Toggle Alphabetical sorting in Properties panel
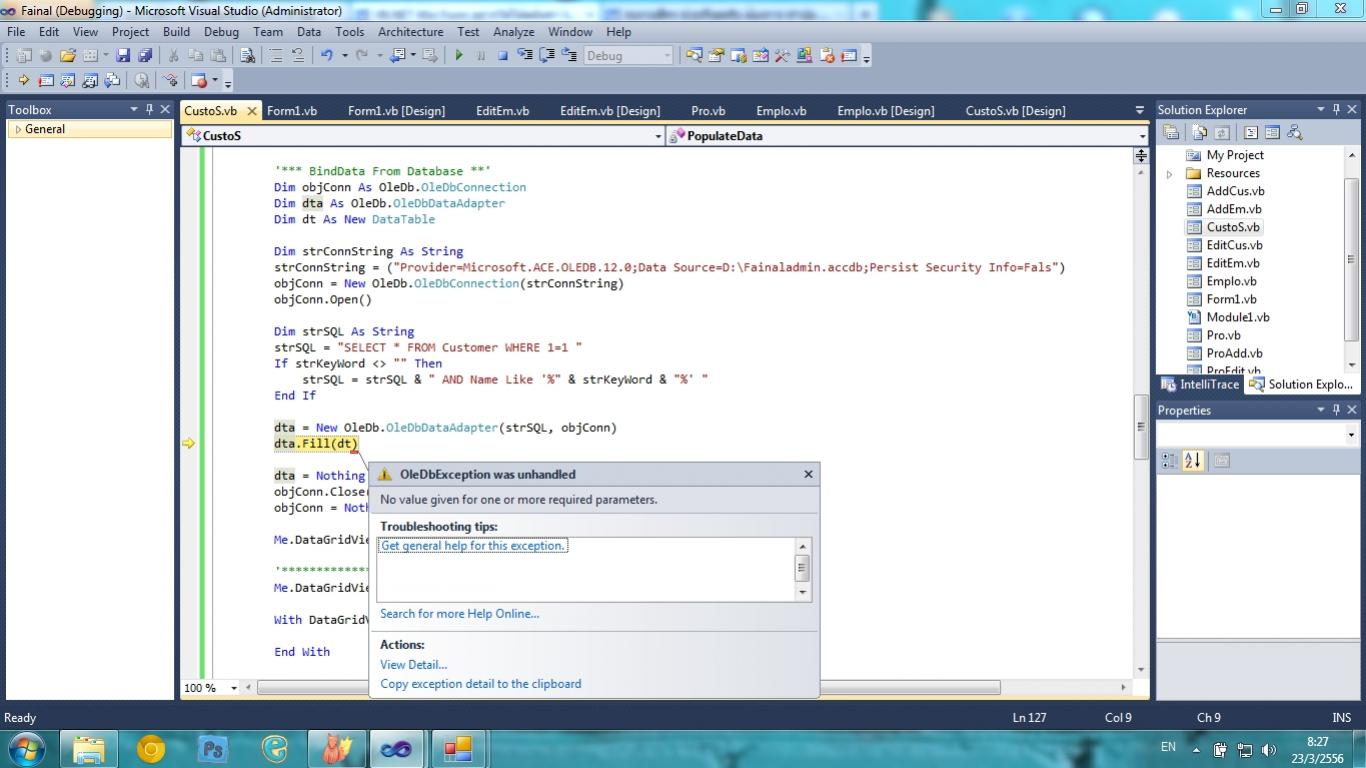 tap(1192, 460)
